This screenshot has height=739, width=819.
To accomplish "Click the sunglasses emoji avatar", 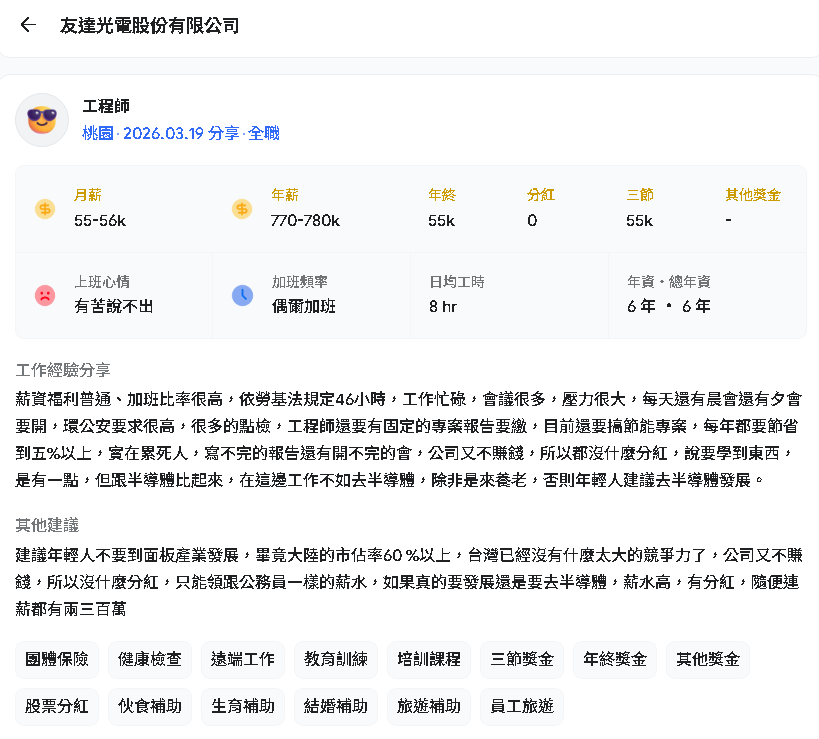I will click(42, 120).
